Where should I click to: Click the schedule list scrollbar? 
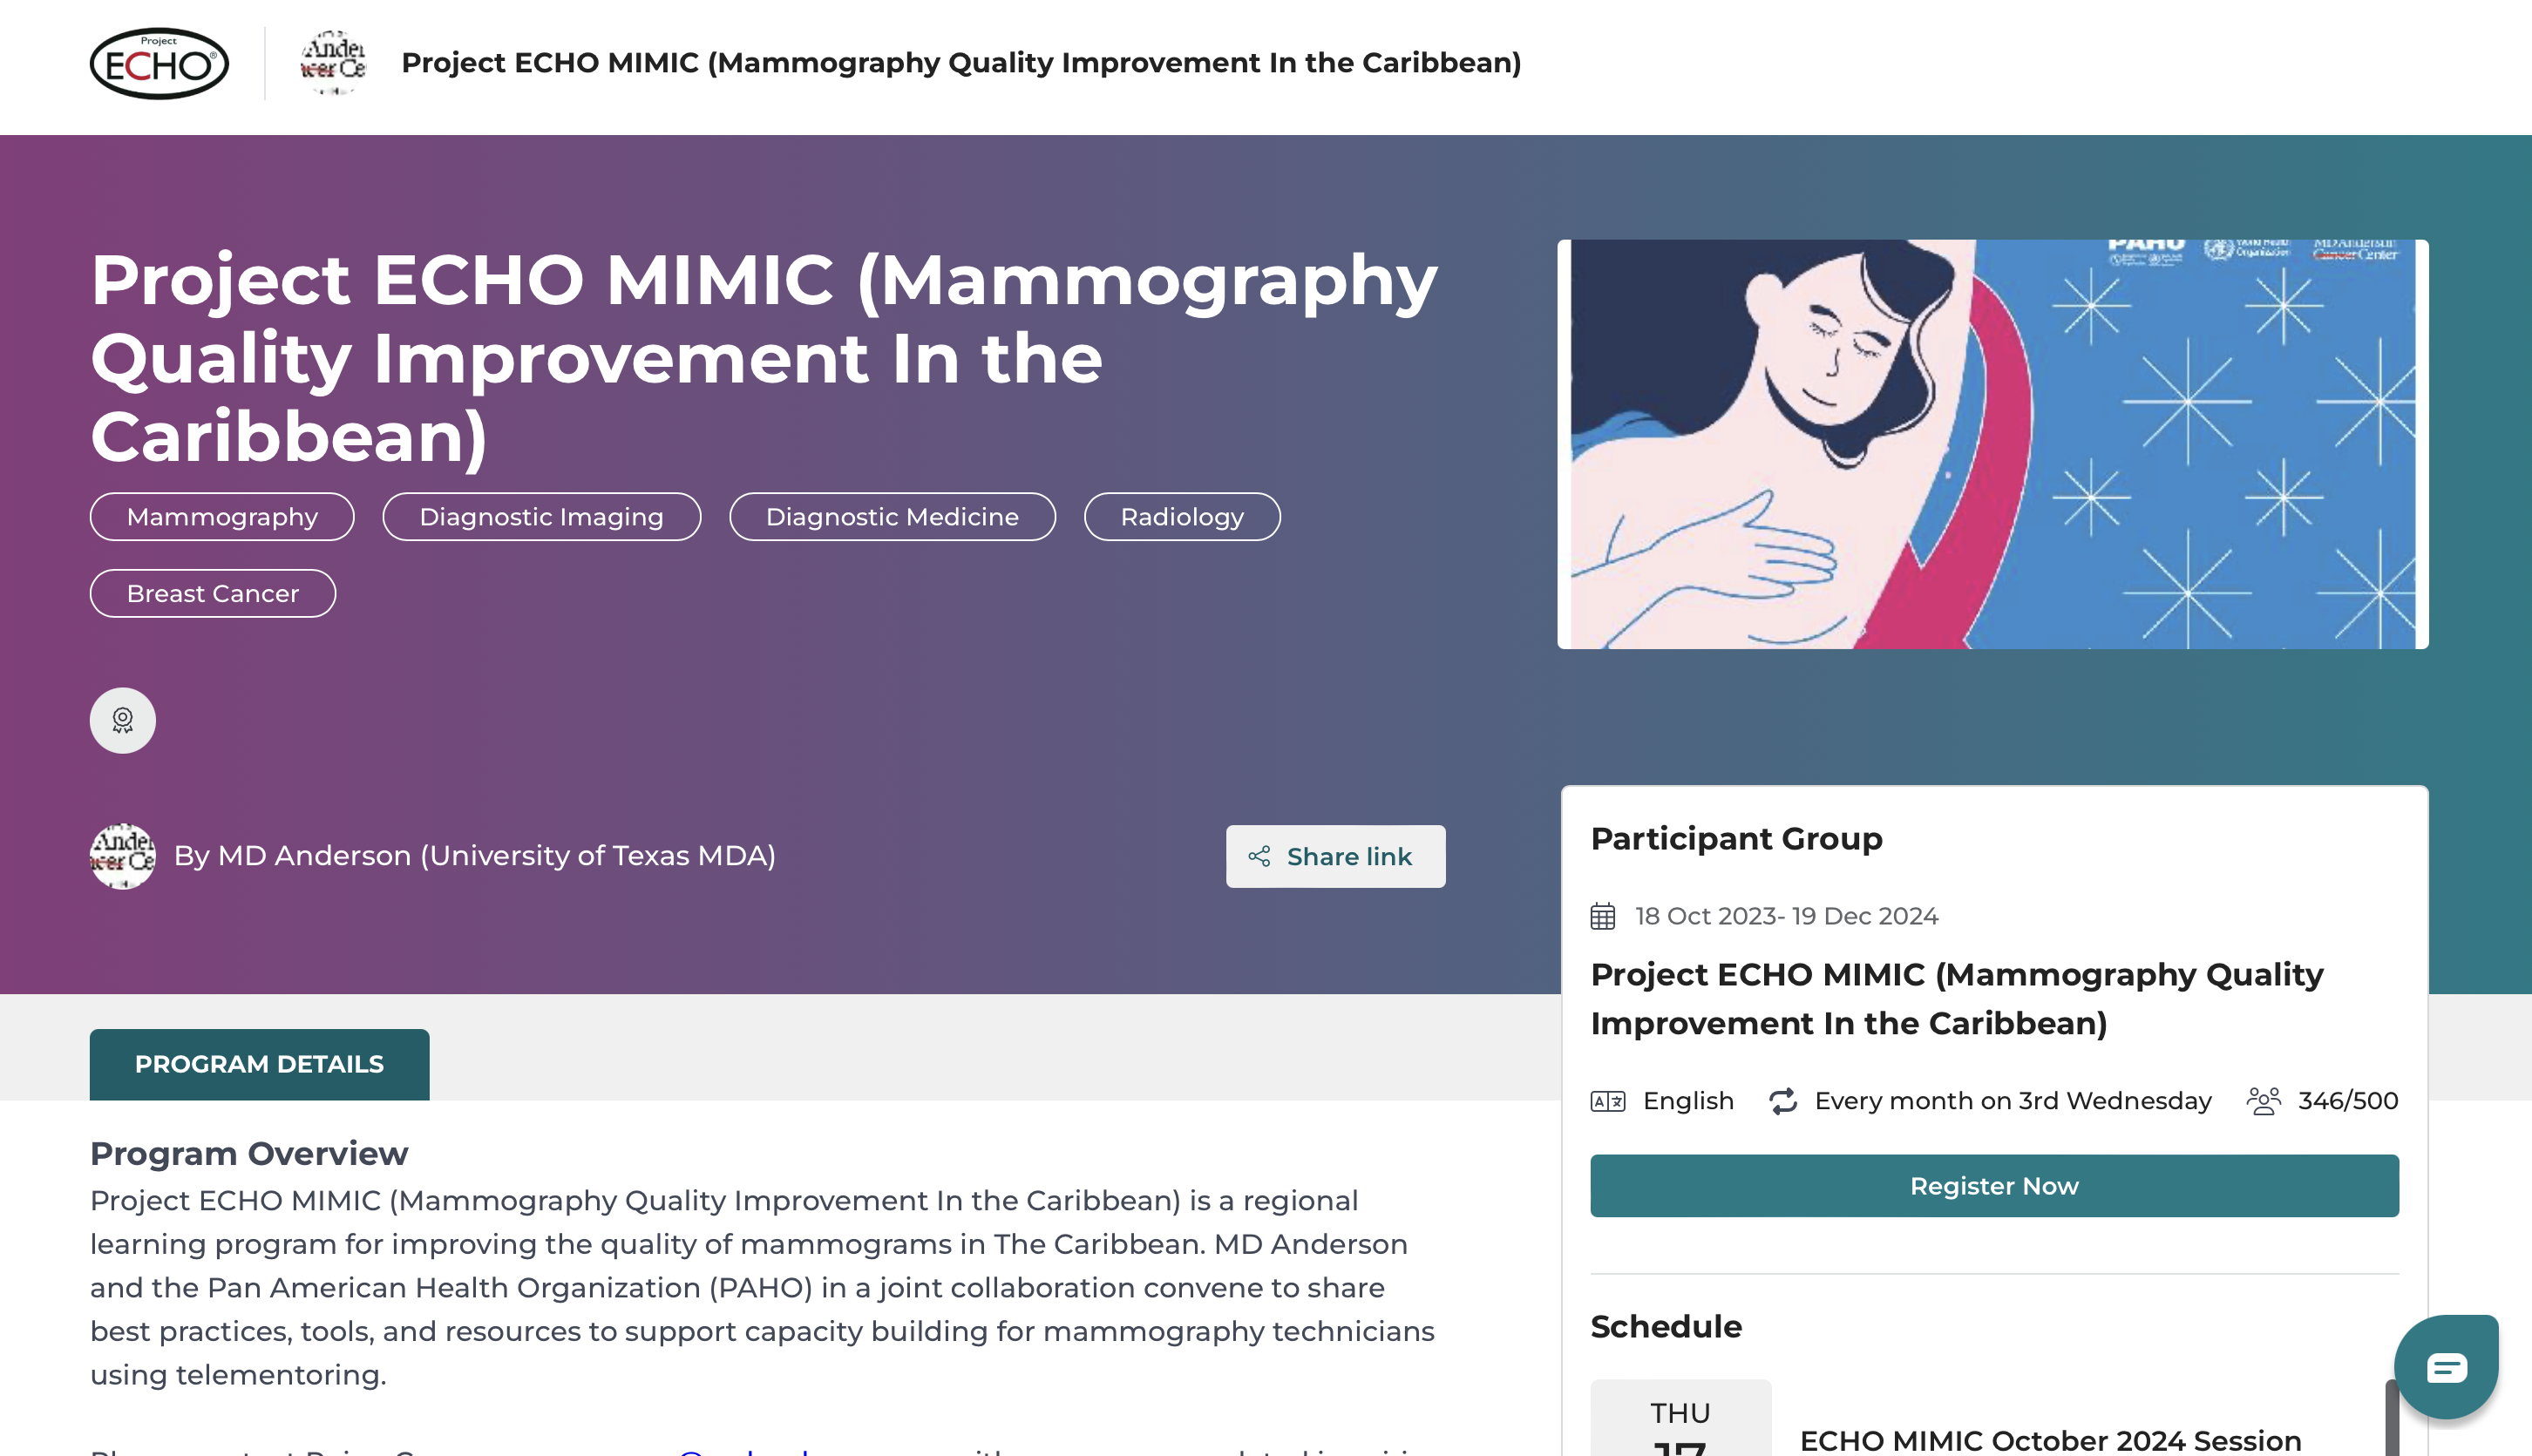pyautogui.click(x=2391, y=1420)
